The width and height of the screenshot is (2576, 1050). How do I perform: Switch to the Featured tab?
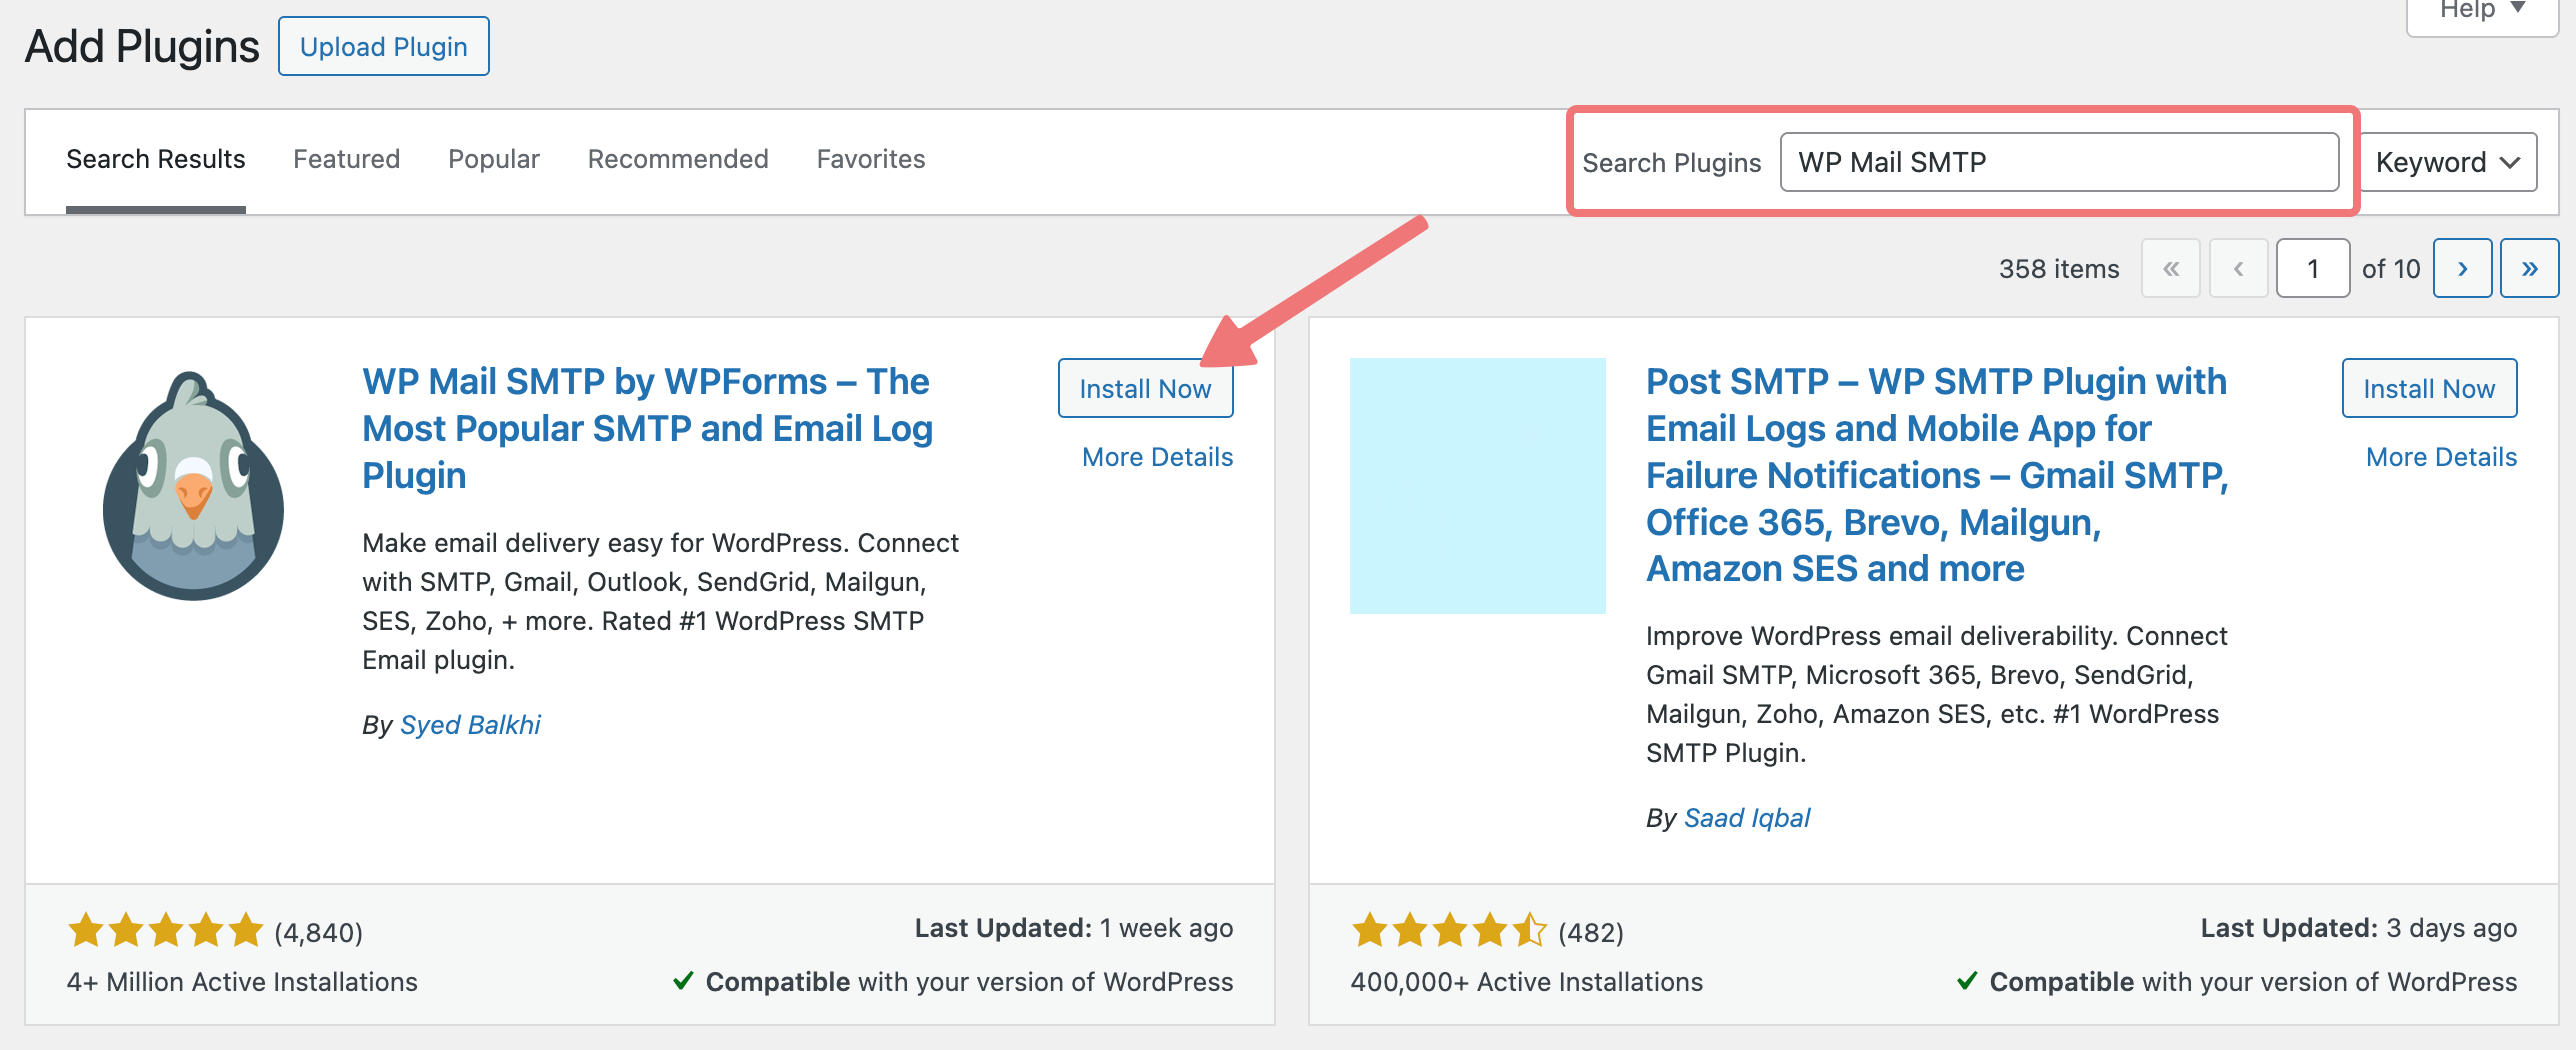click(346, 159)
